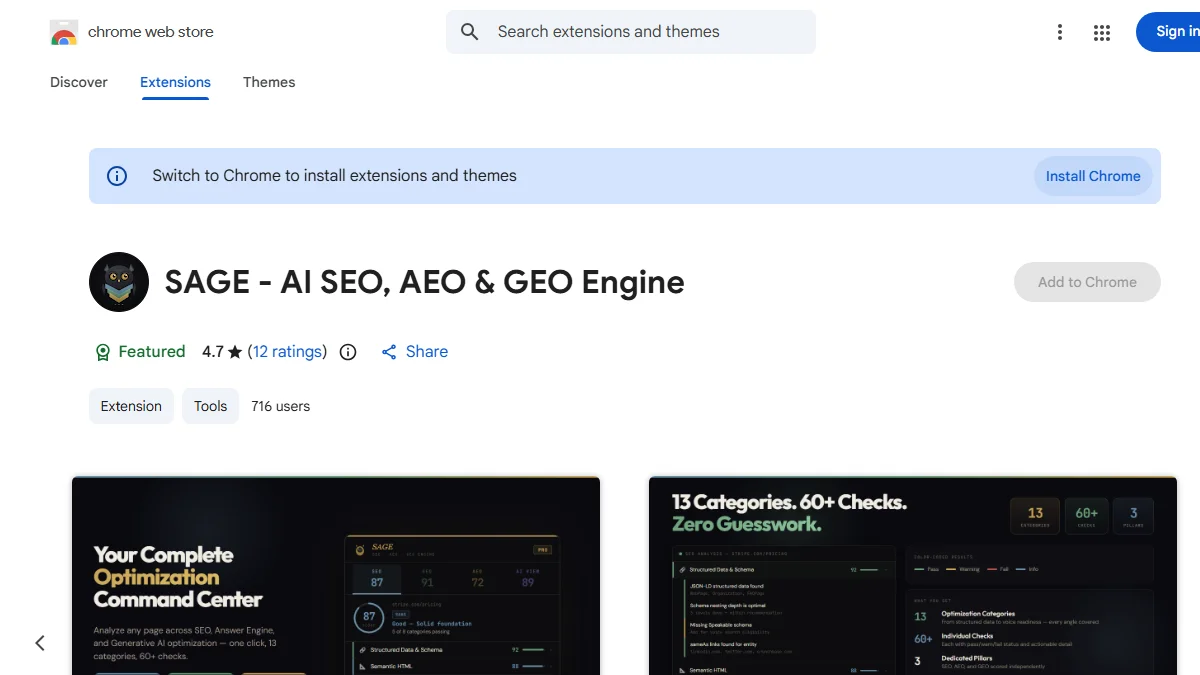Click the 'chrome web store' title text
Viewport: 1200px width, 675px height.
[x=151, y=32]
